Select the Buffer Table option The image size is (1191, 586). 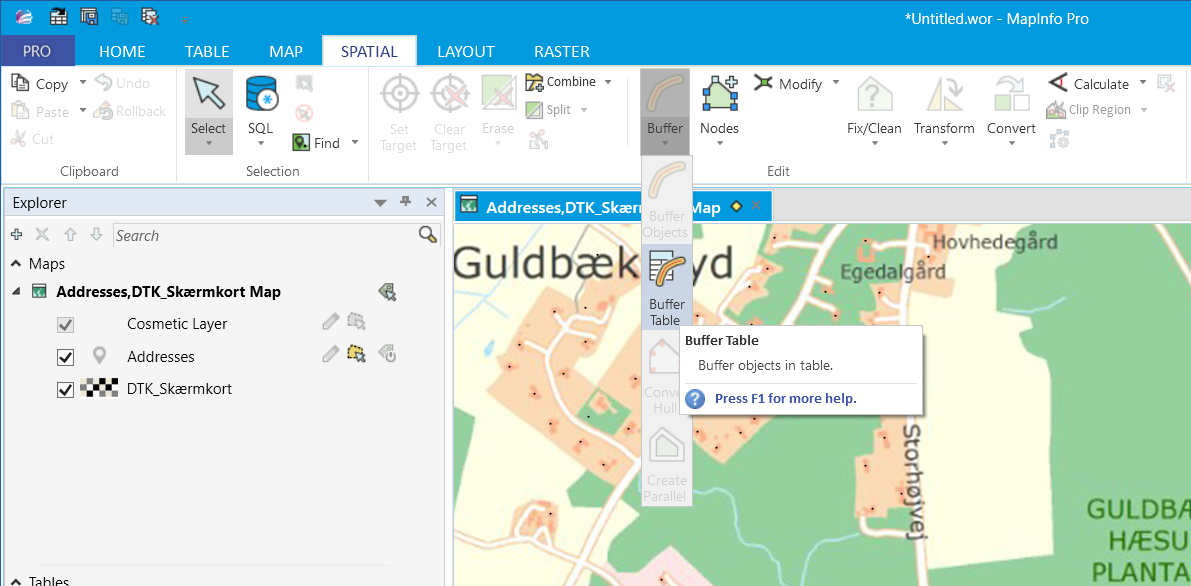(667, 287)
